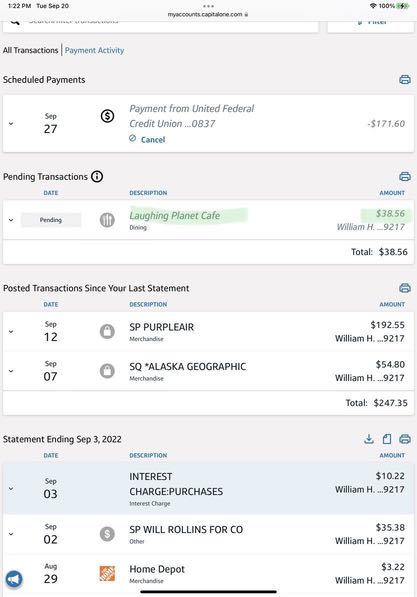Viewport: 417px width, 597px height.
Task: Open the Laughing Planet Cafe transaction
Action: pyautogui.click(x=175, y=215)
